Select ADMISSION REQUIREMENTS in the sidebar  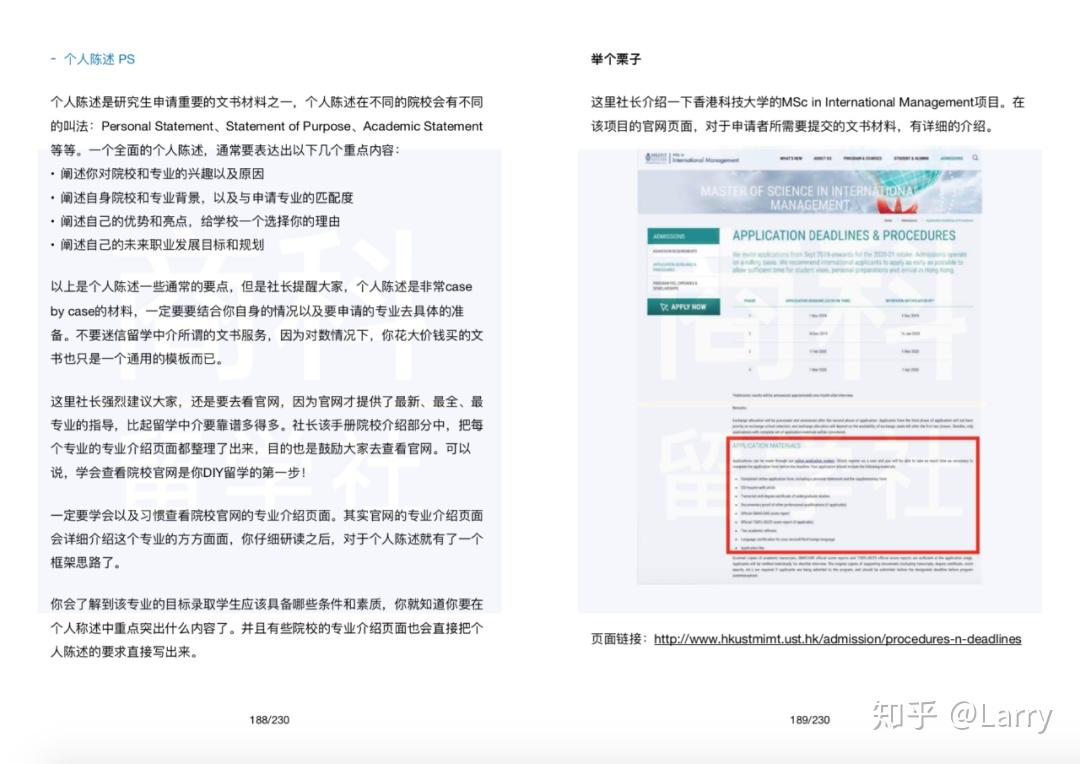(x=676, y=251)
